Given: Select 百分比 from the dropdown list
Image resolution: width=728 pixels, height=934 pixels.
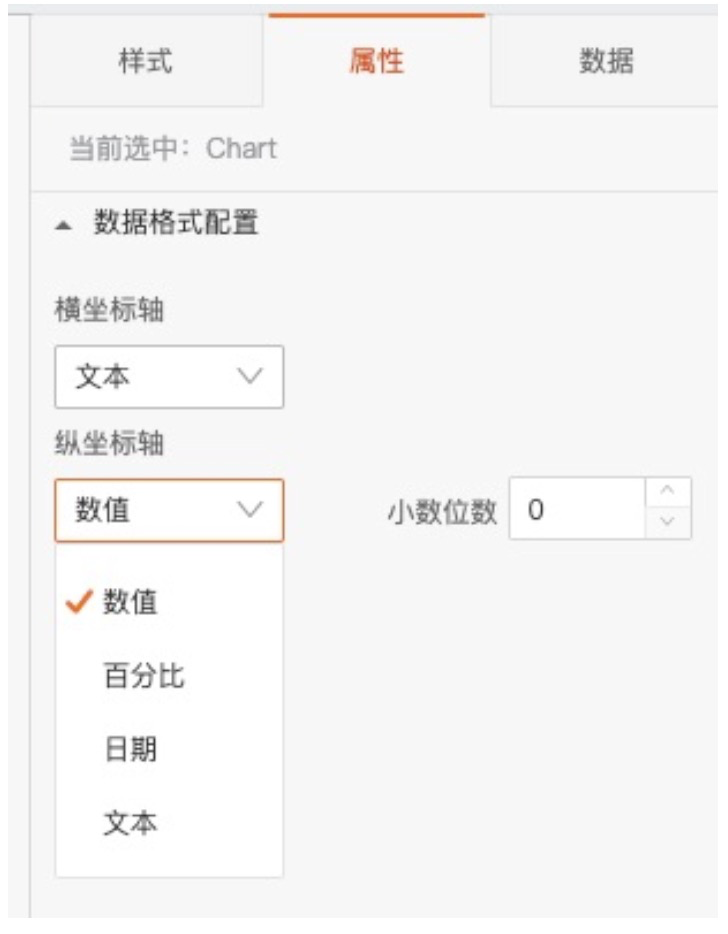Looking at the screenshot, I should (x=144, y=676).
